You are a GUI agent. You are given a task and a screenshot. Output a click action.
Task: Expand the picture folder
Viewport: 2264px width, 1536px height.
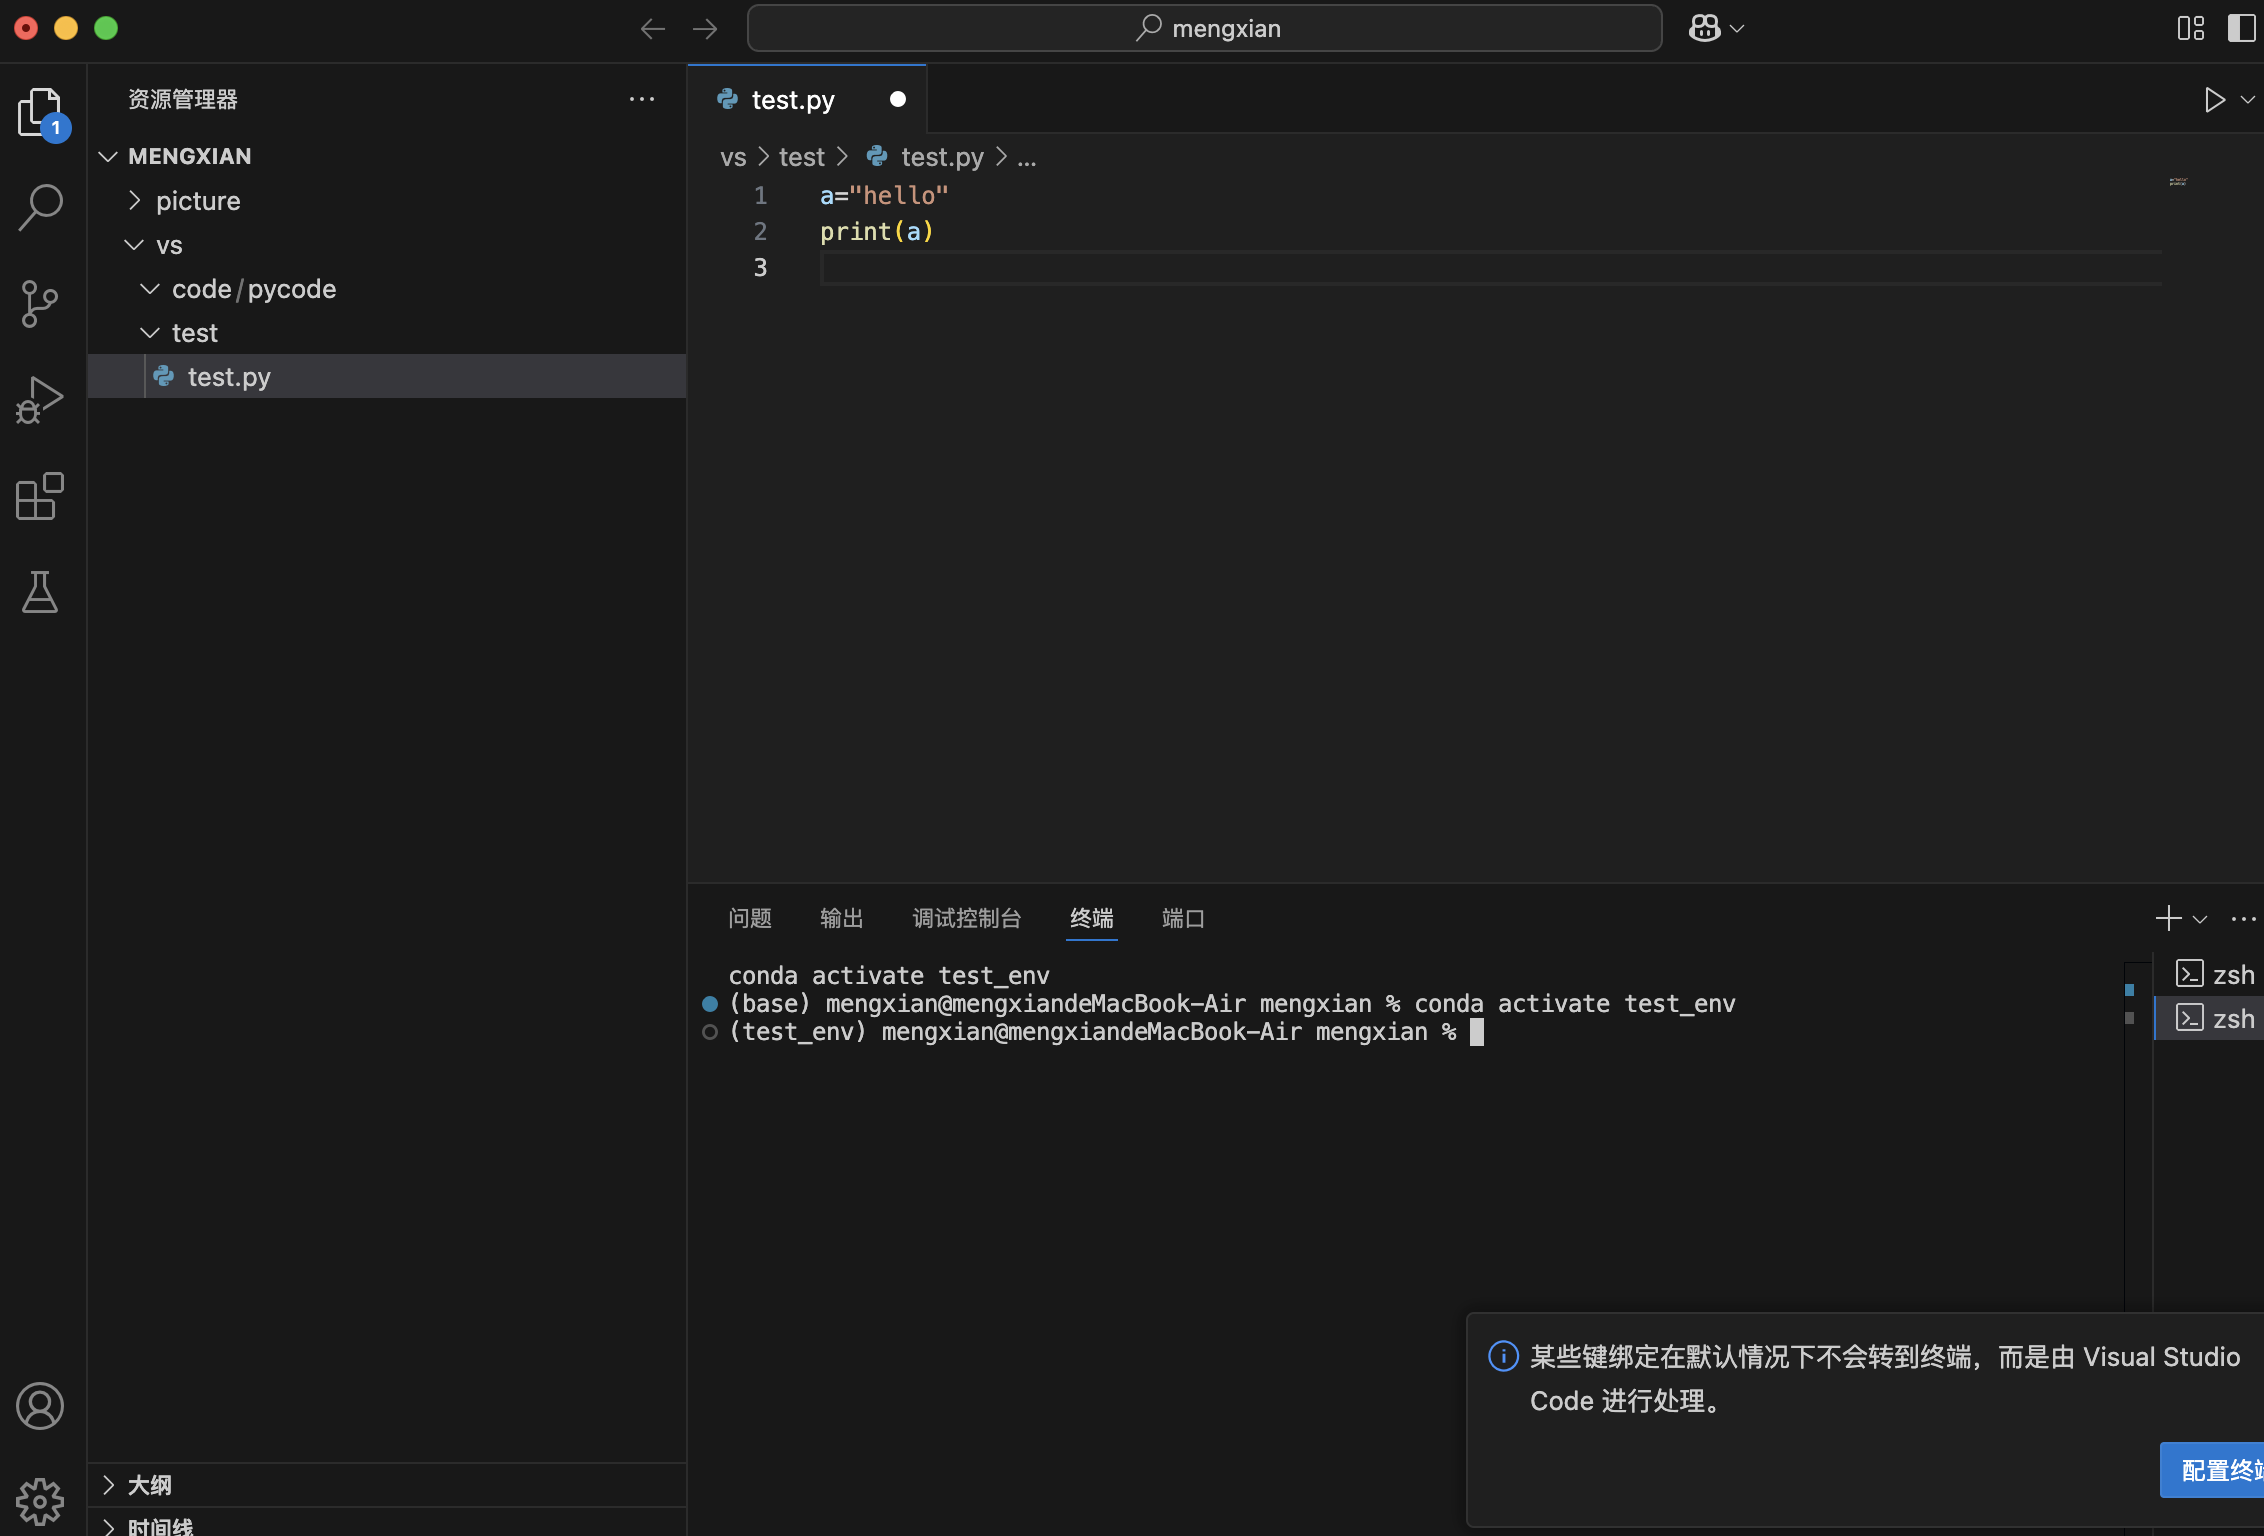[198, 201]
